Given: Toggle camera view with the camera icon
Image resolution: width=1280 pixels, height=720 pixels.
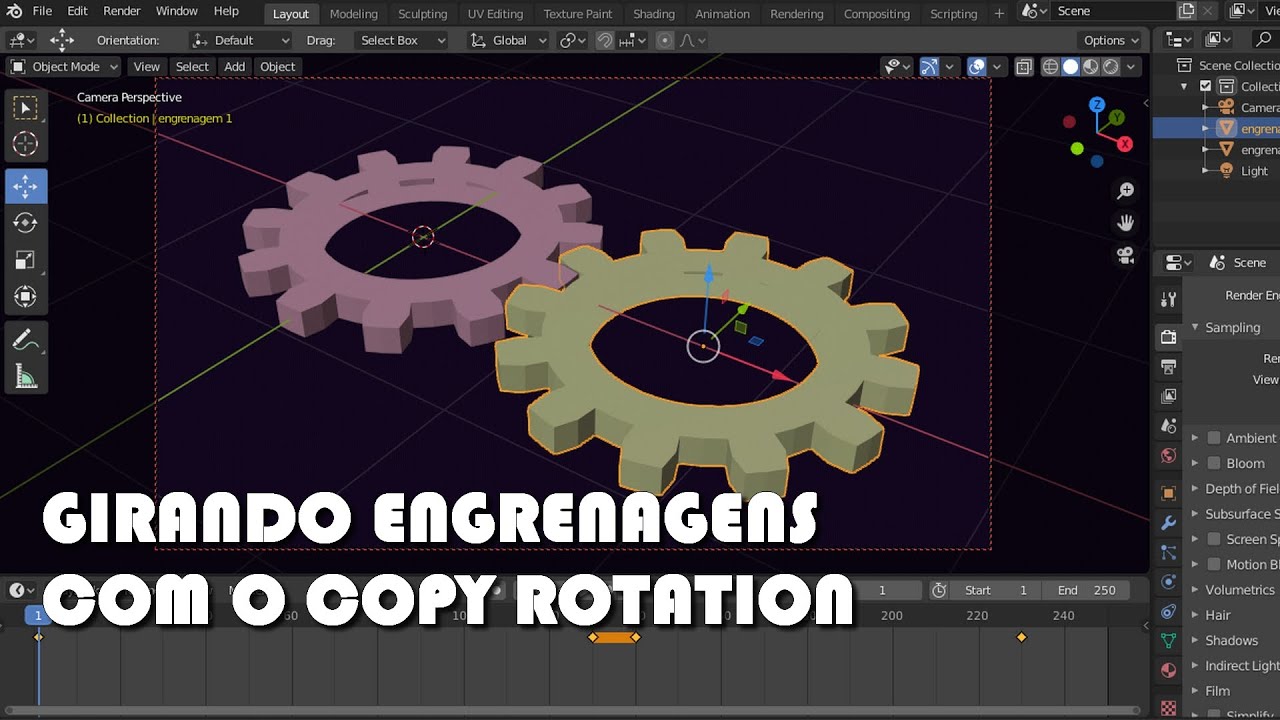Looking at the screenshot, I should [1126, 255].
